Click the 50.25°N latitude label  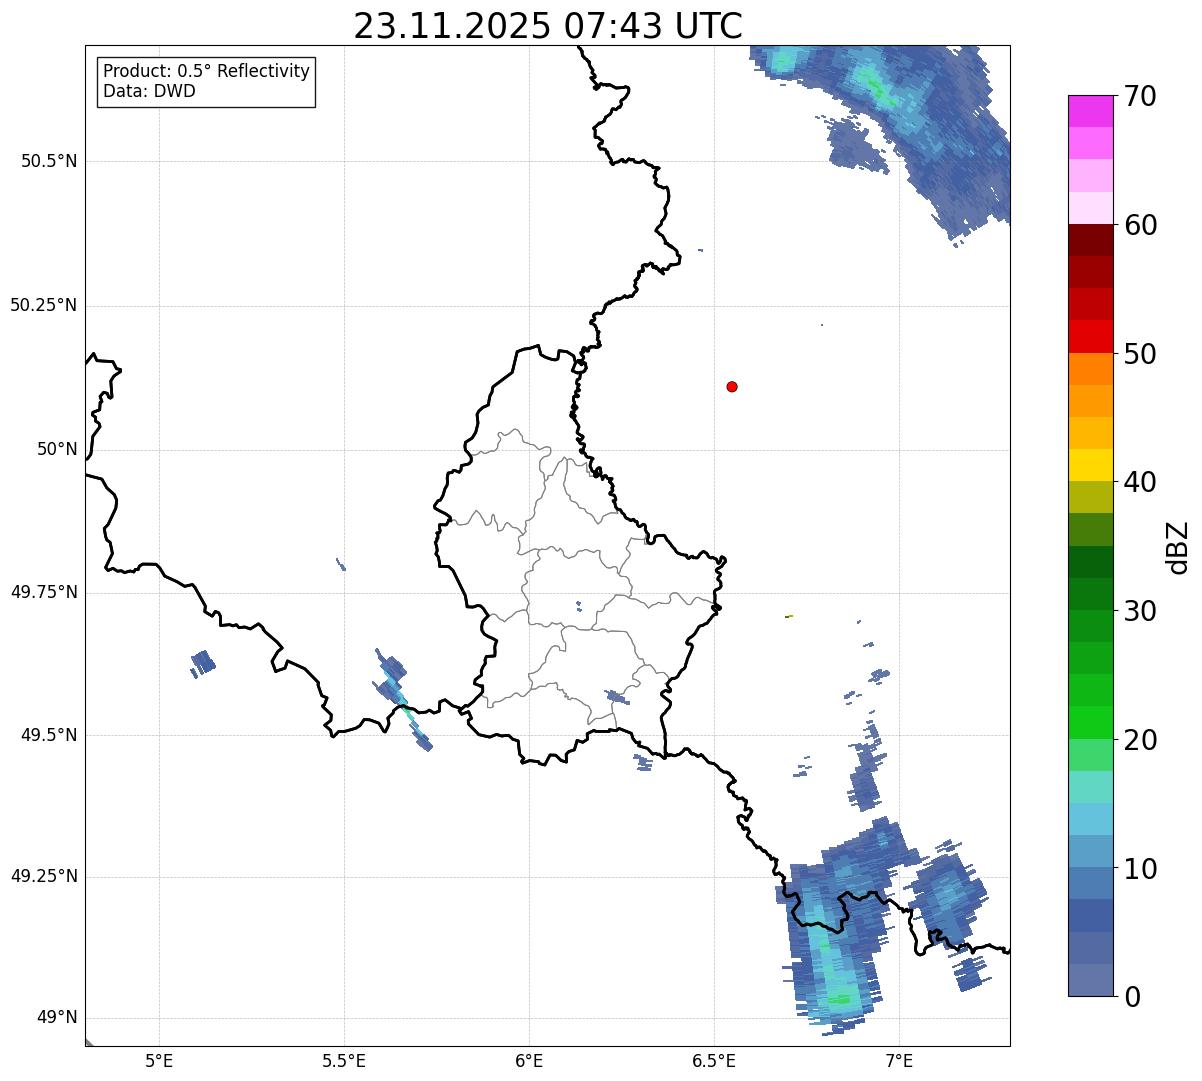tap(44, 305)
